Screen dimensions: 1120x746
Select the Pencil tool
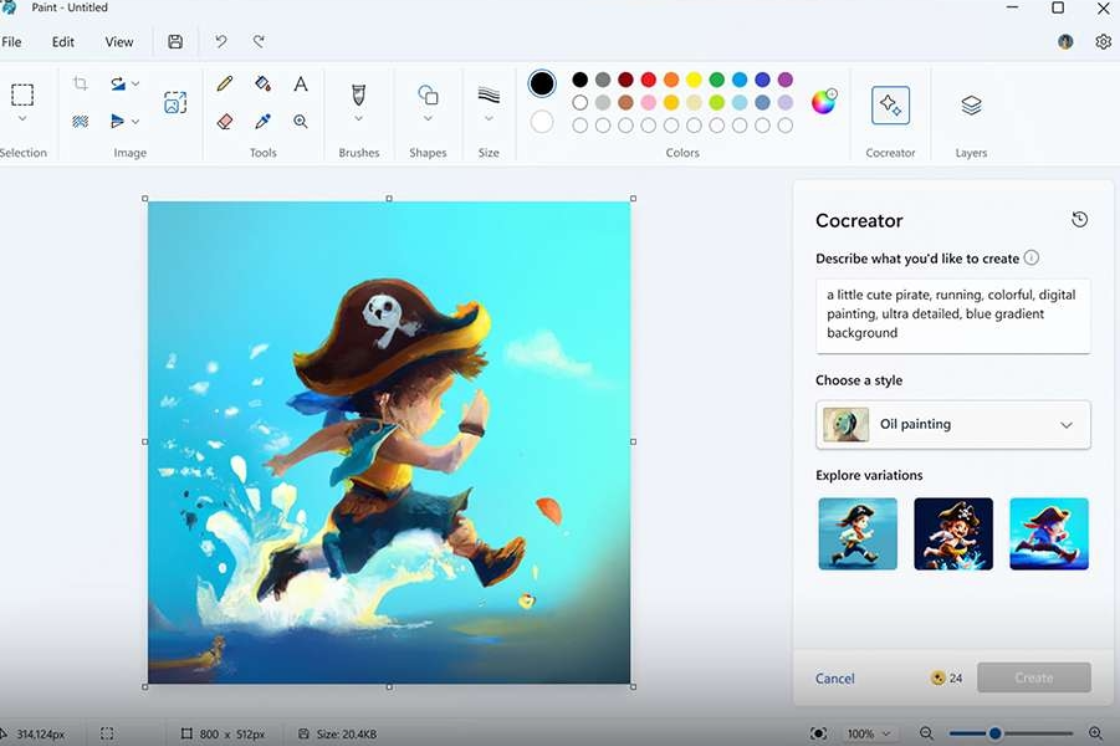[x=225, y=84]
